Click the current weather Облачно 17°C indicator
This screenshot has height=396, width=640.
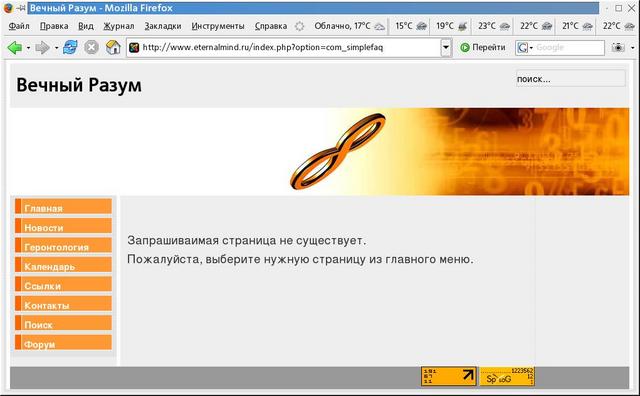pyautogui.click(x=349, y=26)
